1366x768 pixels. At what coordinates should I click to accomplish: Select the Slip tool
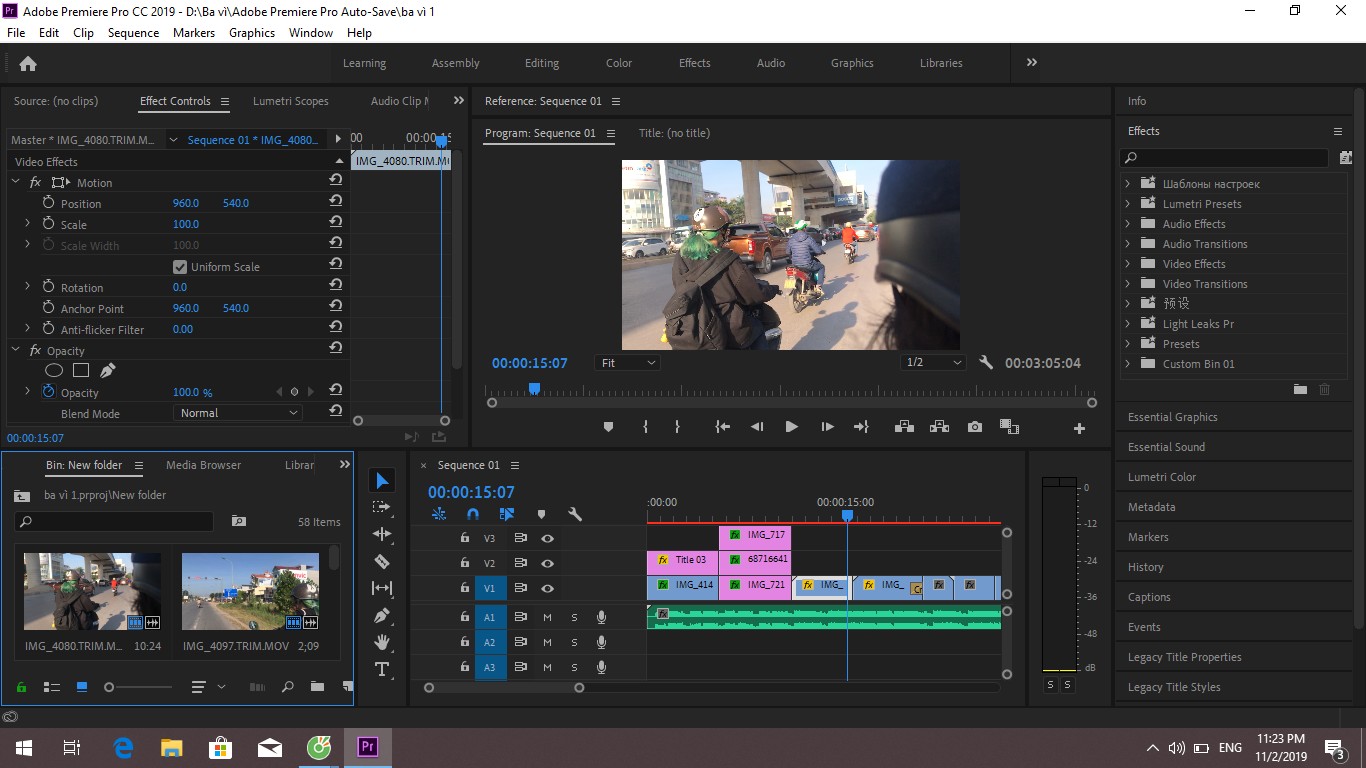pos(381,588)
